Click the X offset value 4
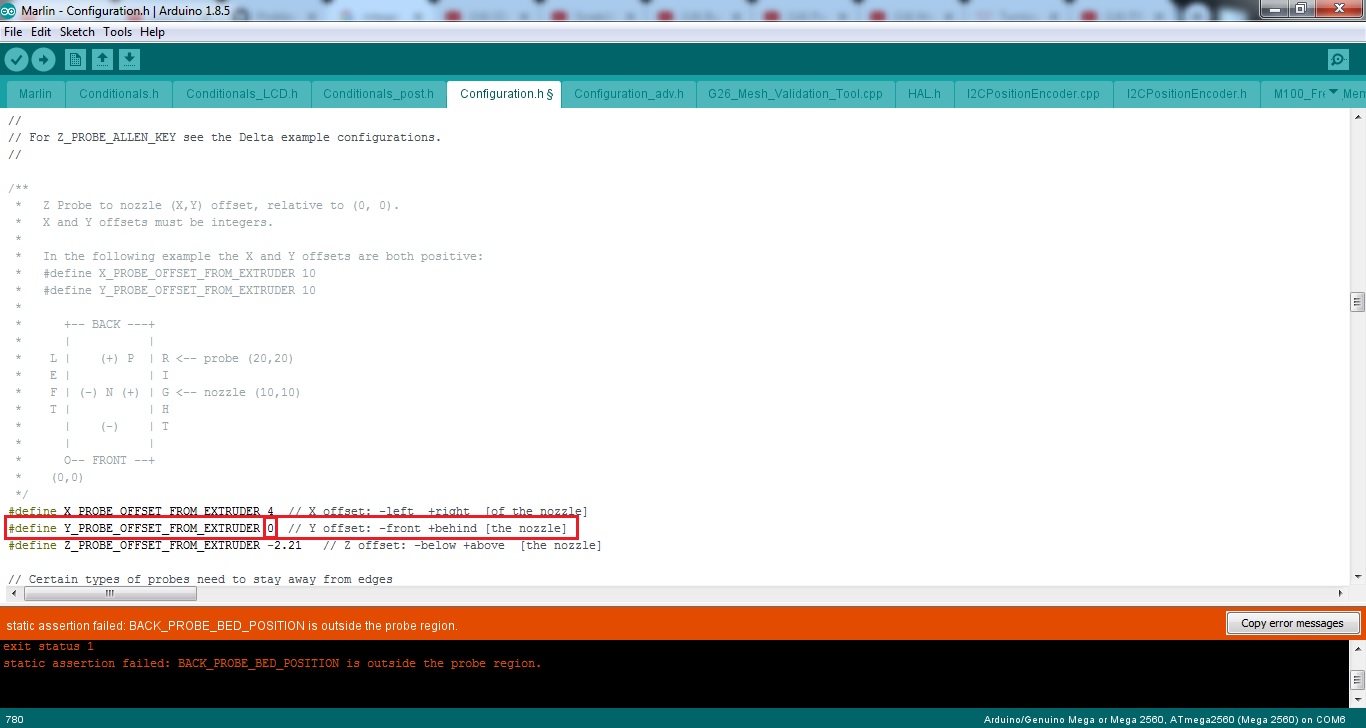Screen dimensions: 1366x728 coord(270,511)
